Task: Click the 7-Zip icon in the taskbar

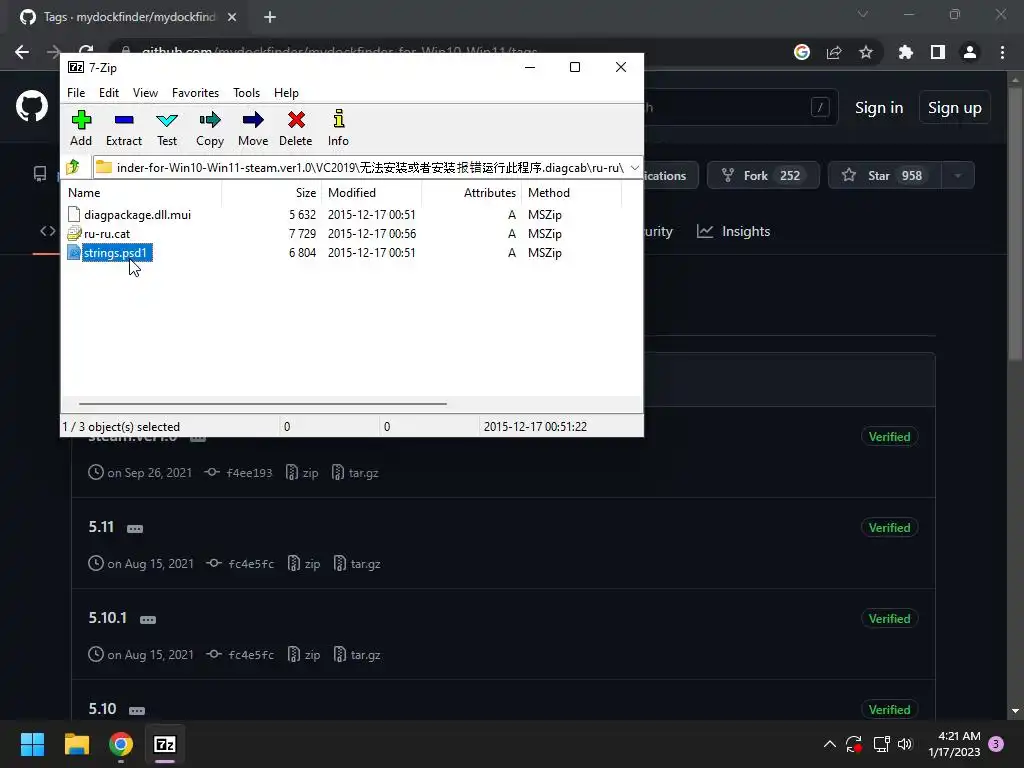Action: 165,744
